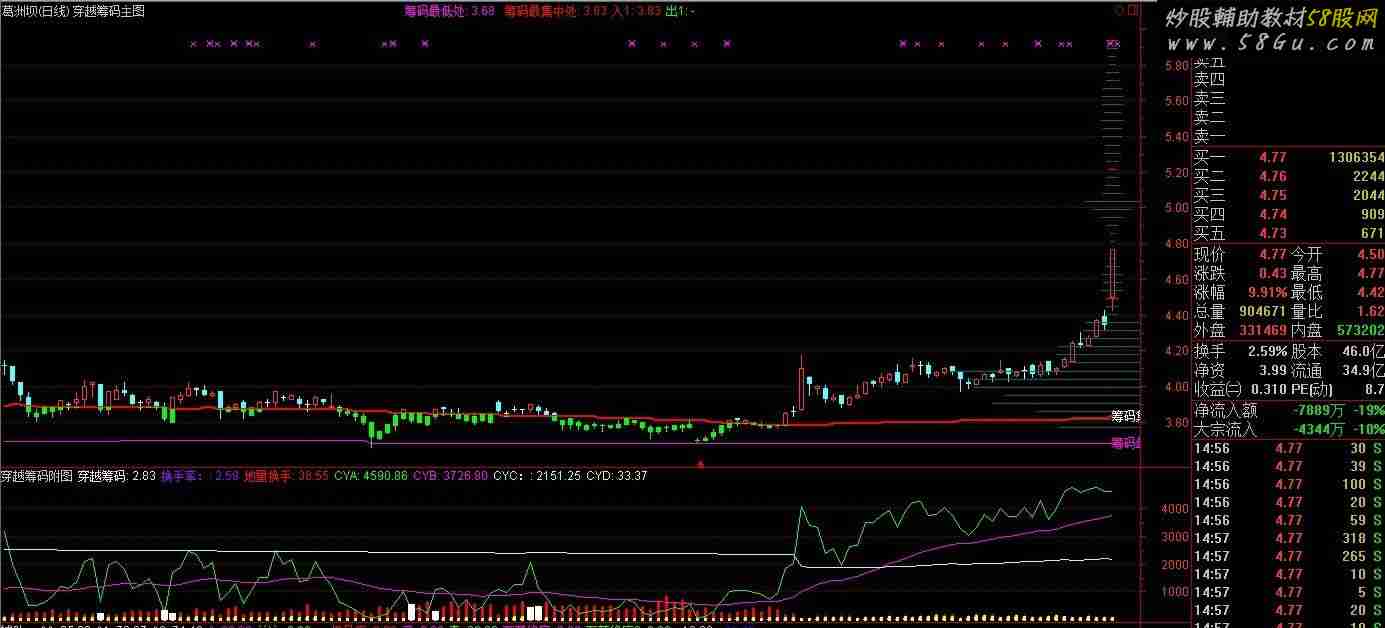Open the 穿越筹码主图 indicator title
Screen dimensions: 1385x628
108,11
